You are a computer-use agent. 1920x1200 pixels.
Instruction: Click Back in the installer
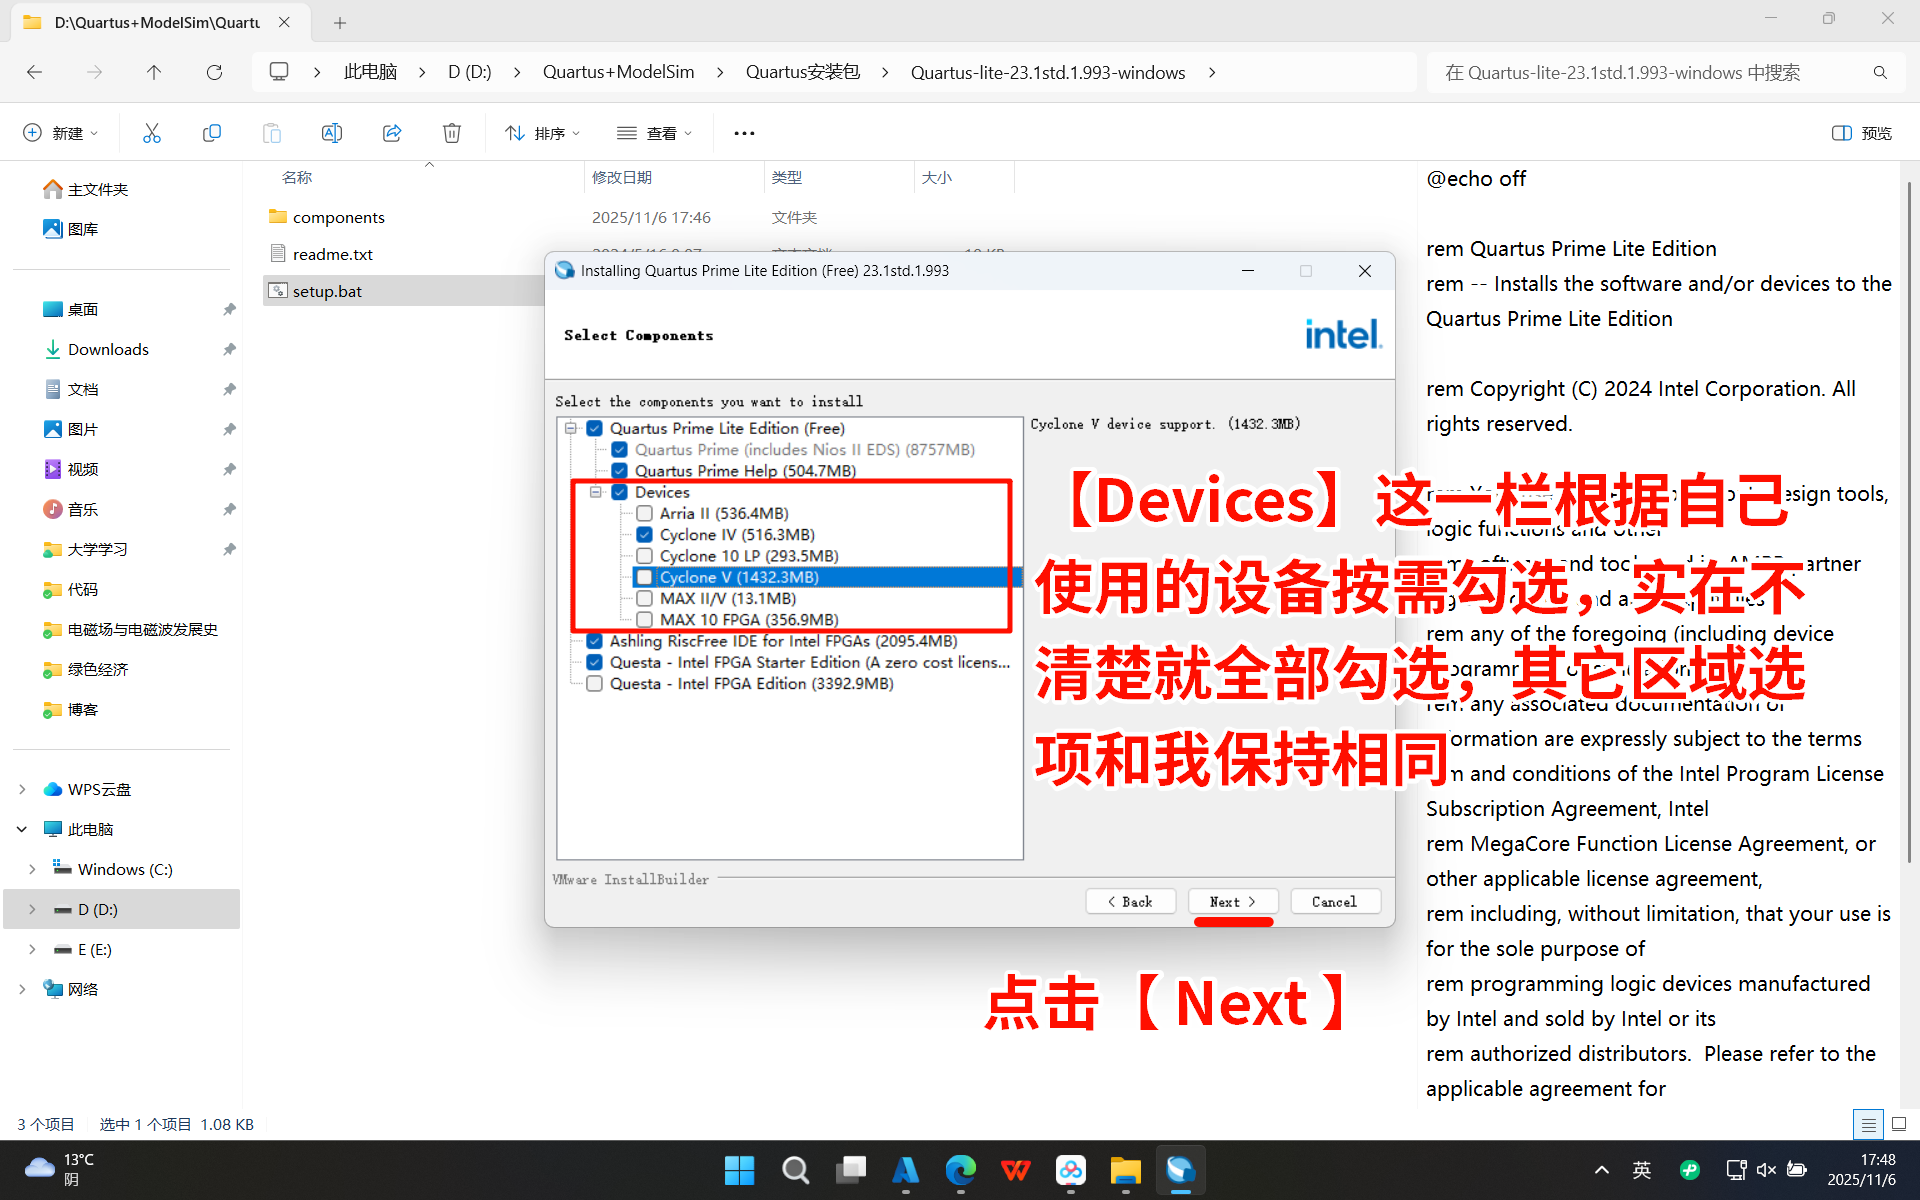pos(1131,902)
